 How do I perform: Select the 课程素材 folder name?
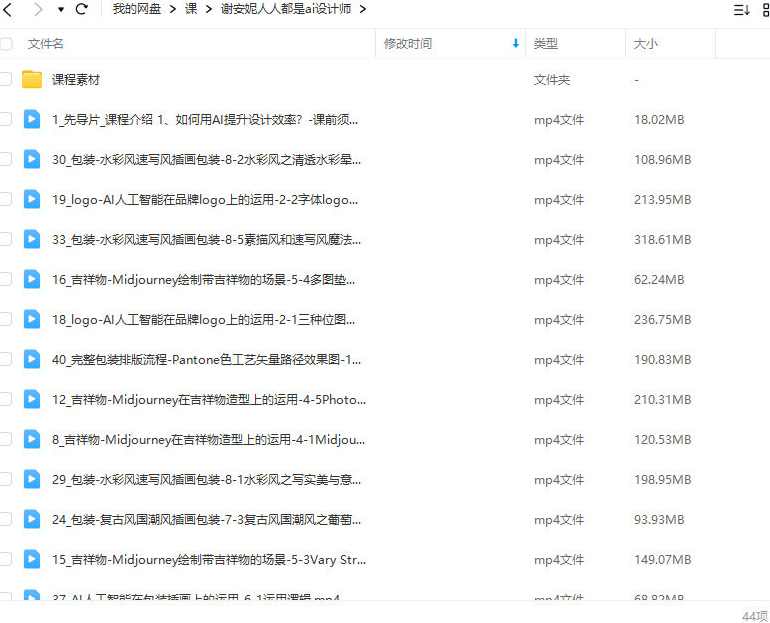(x=76, y=80)
